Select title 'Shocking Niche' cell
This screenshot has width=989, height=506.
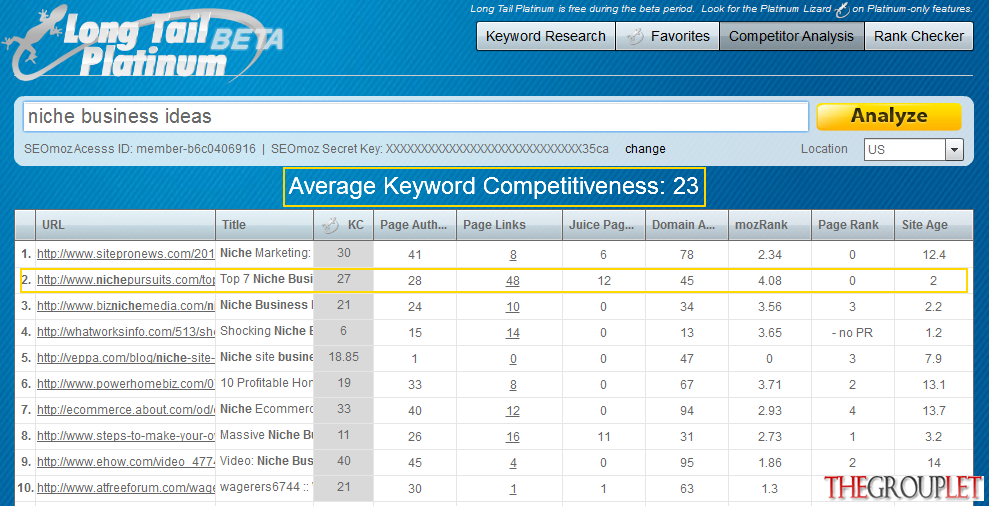tap(266, 331)
